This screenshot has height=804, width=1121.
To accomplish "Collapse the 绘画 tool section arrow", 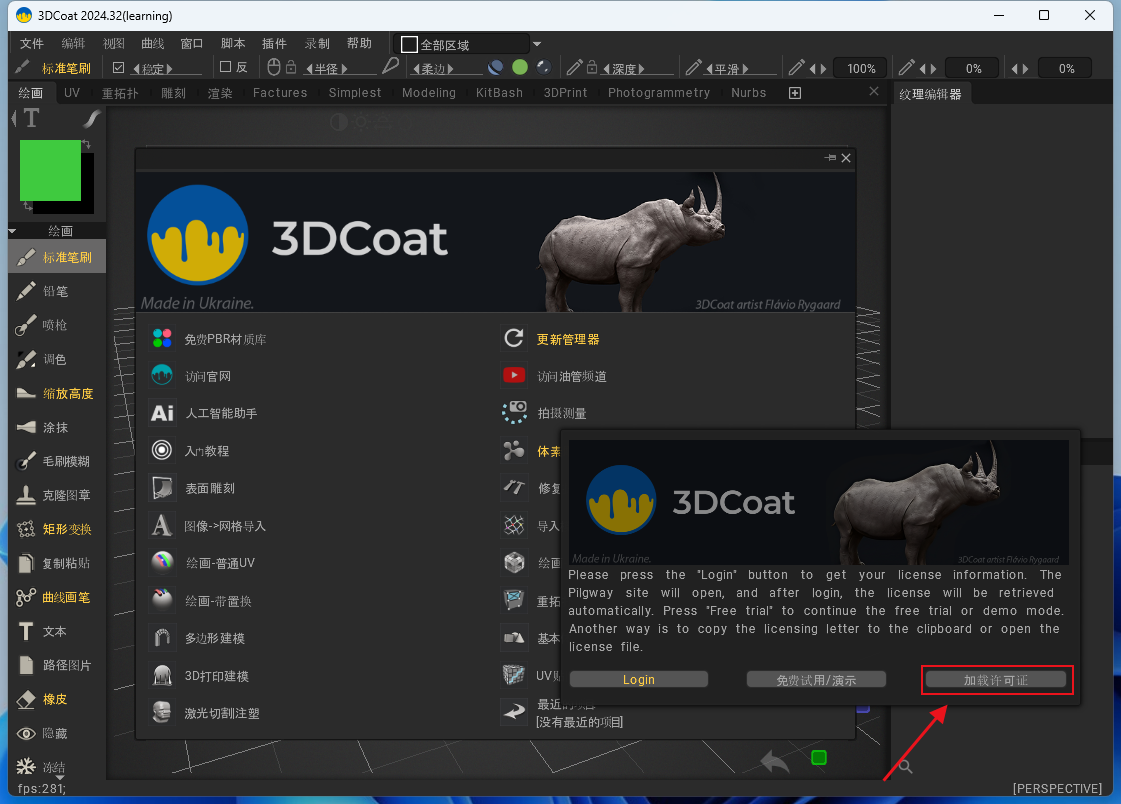I will click(x=12, y=232).
